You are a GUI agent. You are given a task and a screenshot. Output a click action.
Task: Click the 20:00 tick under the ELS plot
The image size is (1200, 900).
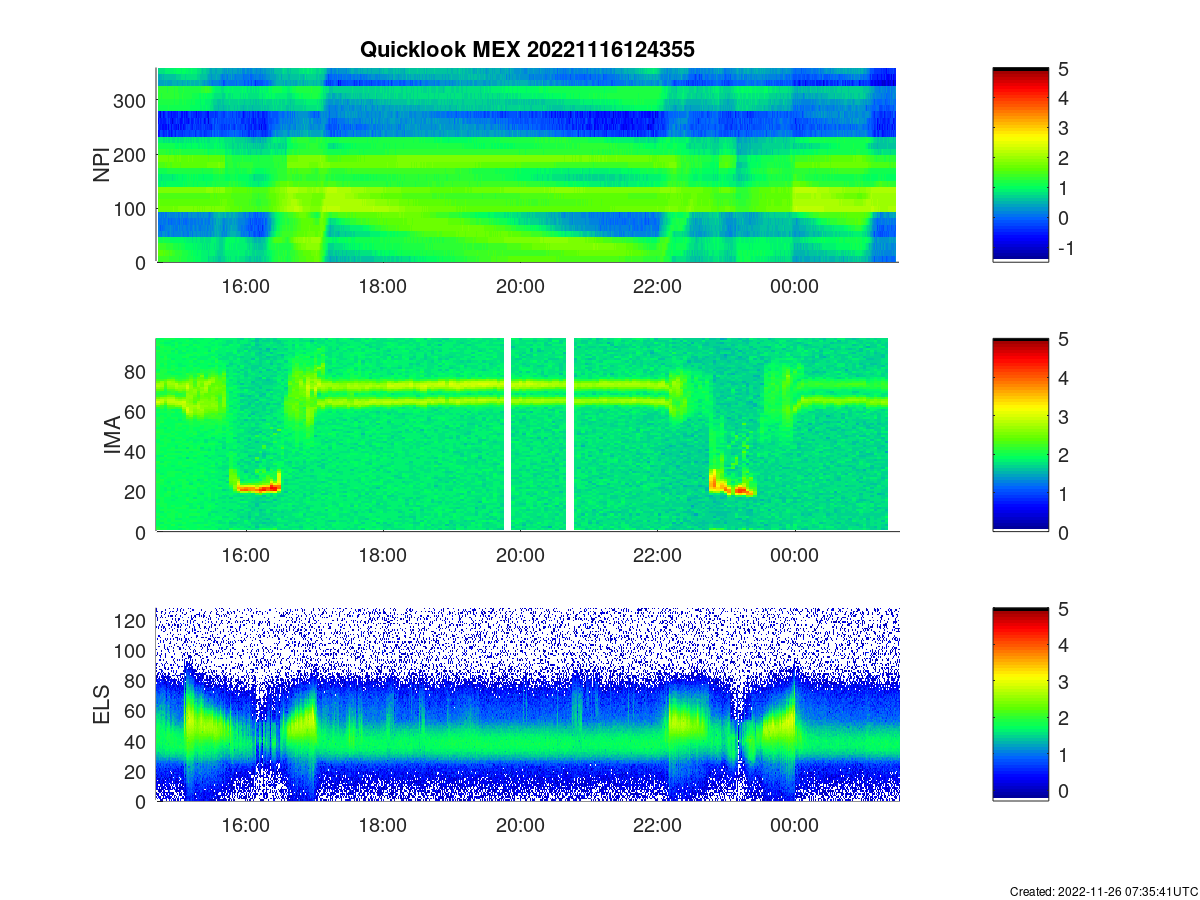point(520,826)
